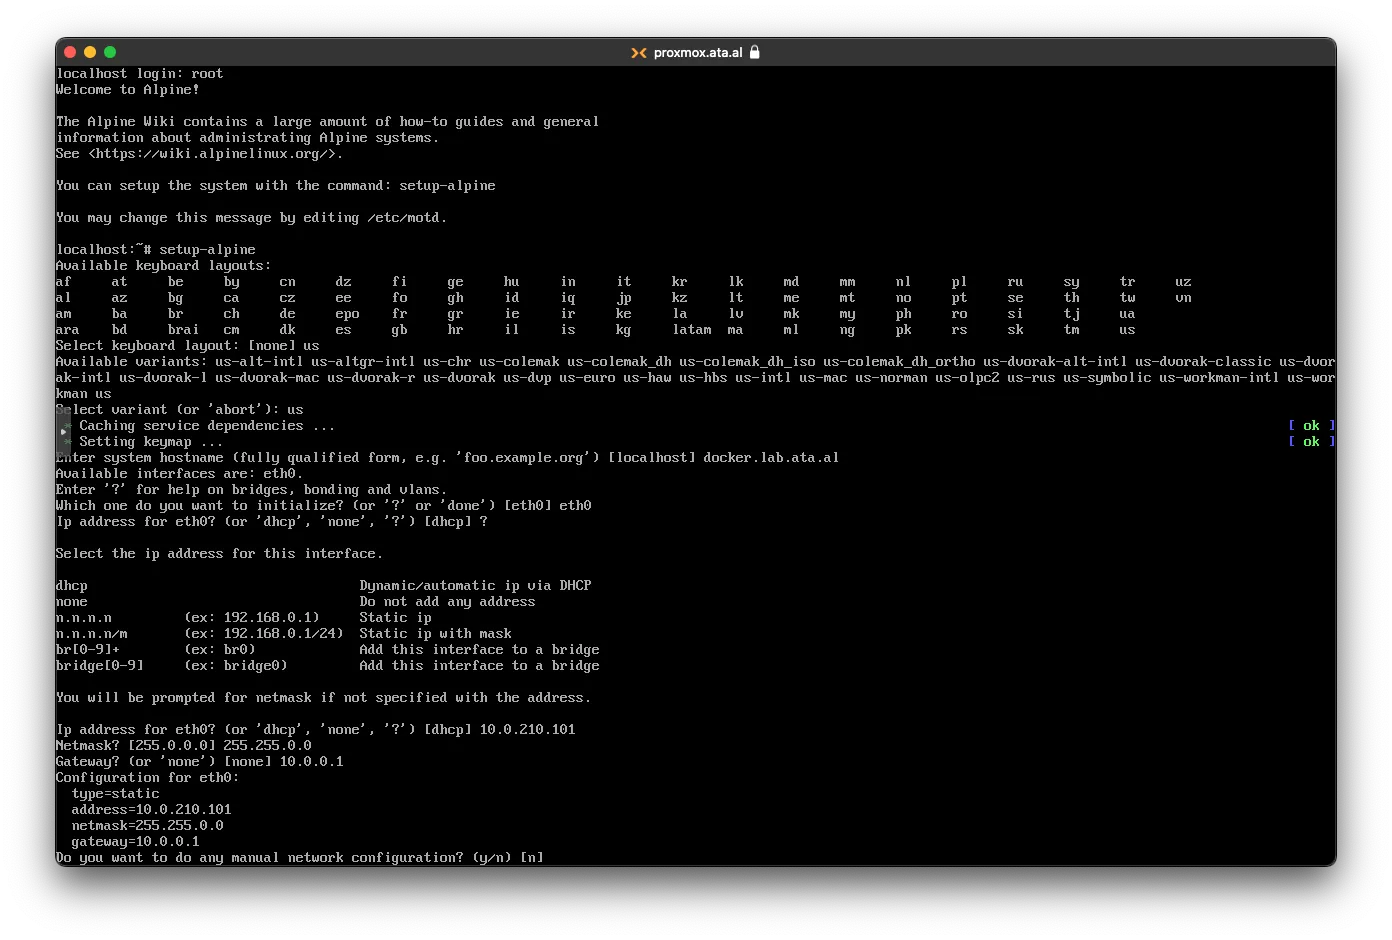Click 'Static ip with mask' description

[x=436, y=634]
